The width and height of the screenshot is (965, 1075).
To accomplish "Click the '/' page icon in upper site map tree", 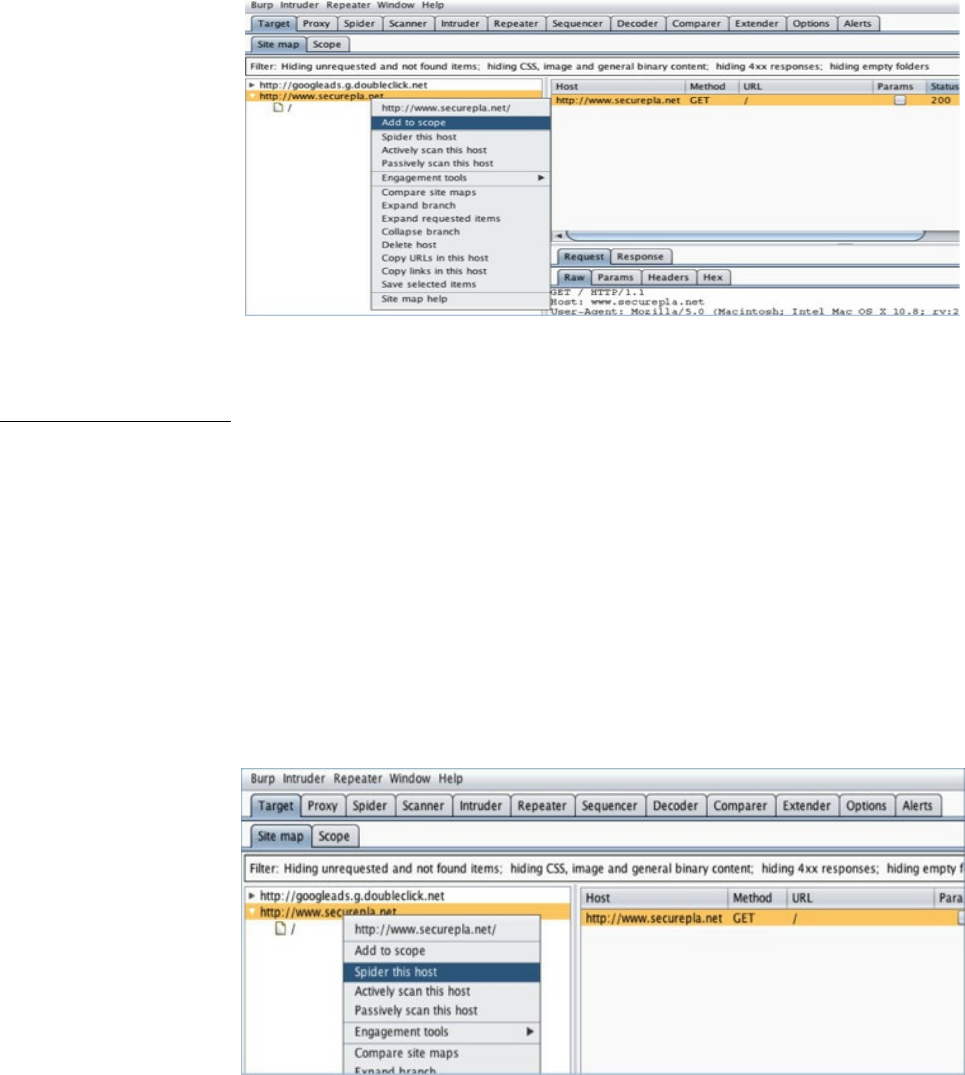I will 278,108.
